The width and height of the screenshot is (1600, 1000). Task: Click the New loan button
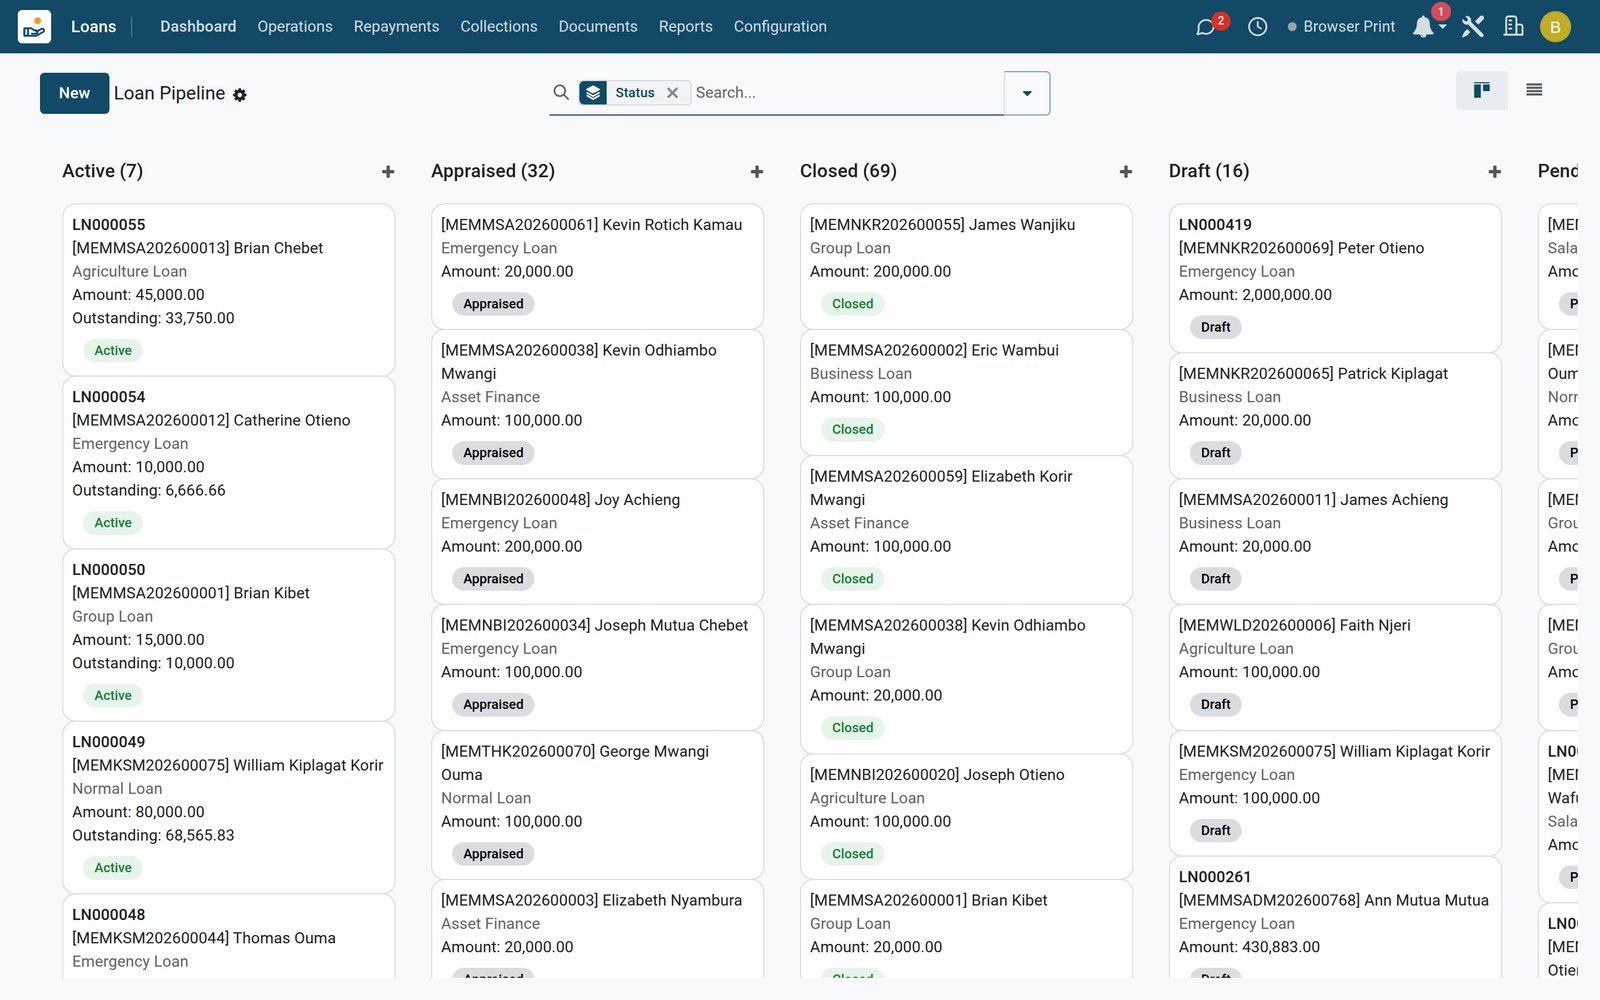[x=75, y=93]
